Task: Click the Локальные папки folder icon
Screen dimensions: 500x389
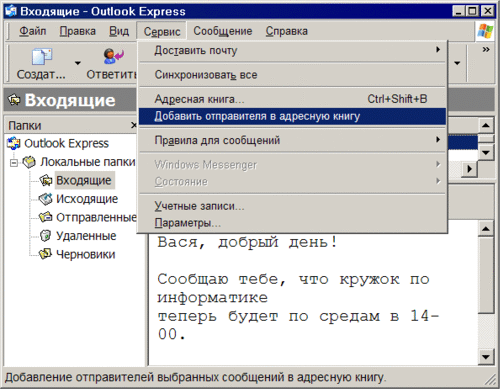Action: (x=29, y=162)
